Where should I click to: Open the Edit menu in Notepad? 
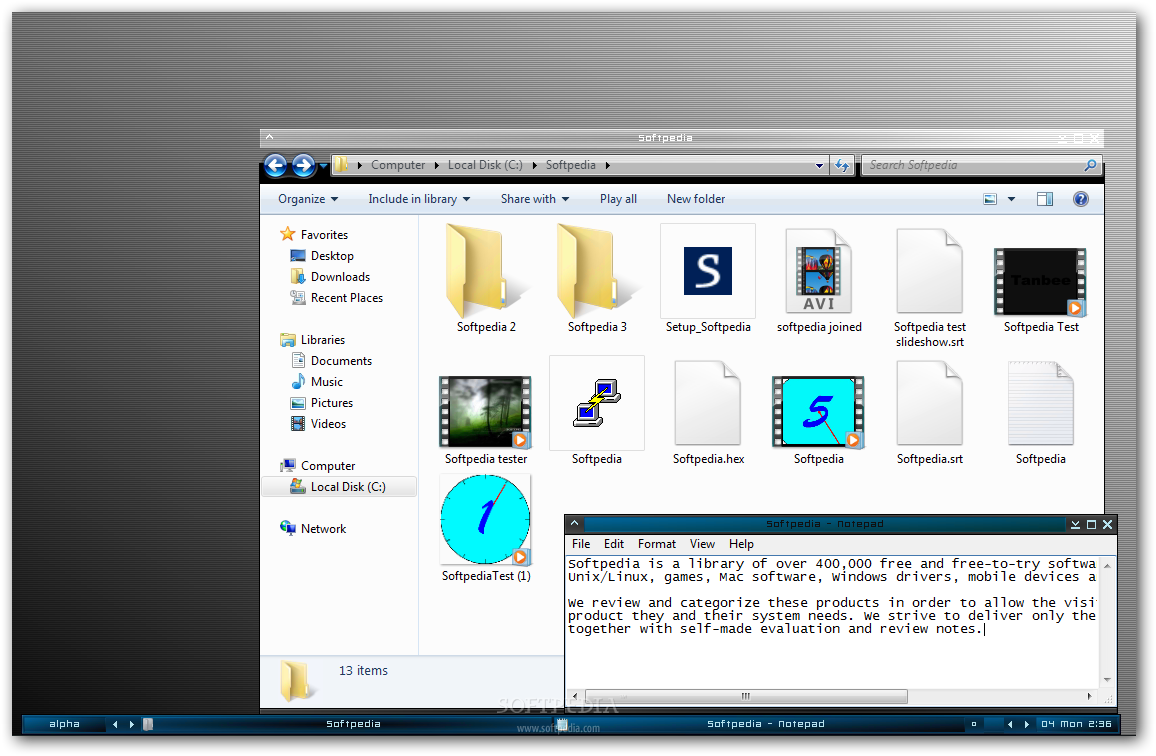614,544
